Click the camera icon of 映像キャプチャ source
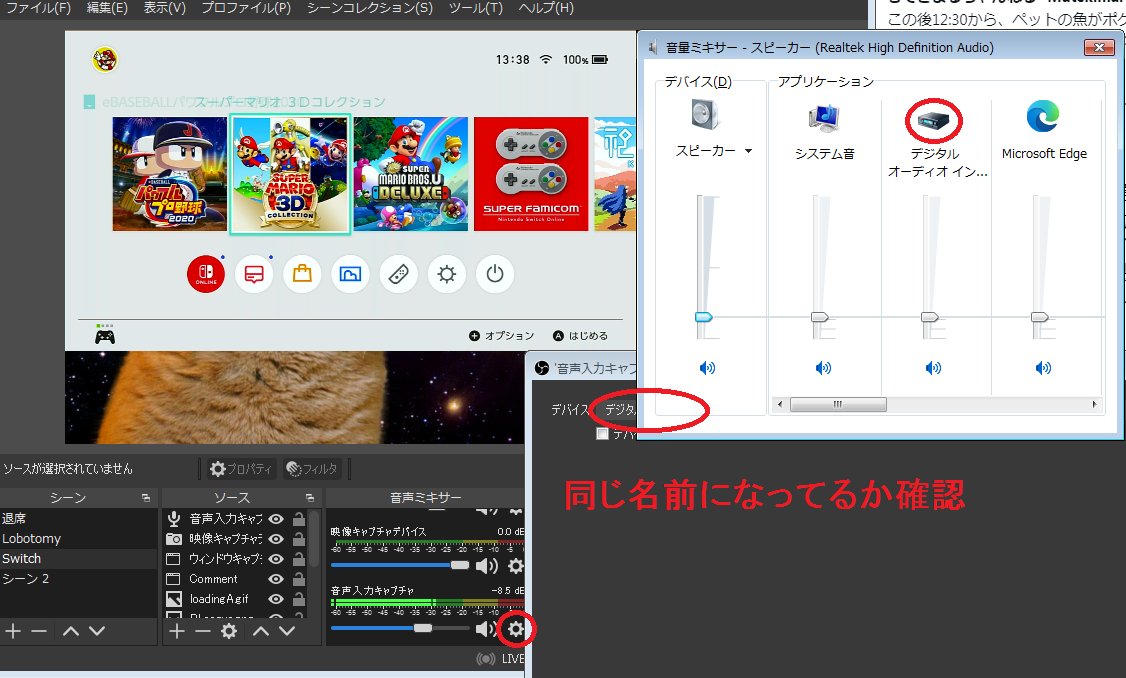Viewport: 1126px width, 678px height. point(174,538)
